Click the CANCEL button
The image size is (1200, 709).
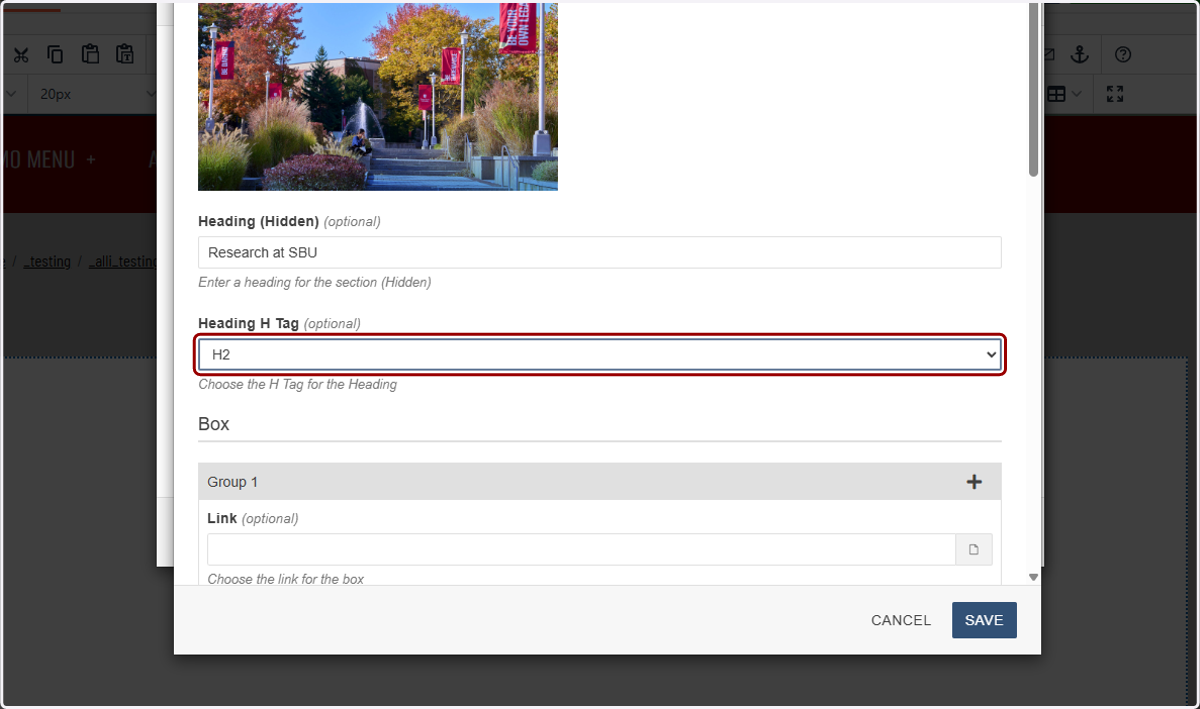(901, 620)
